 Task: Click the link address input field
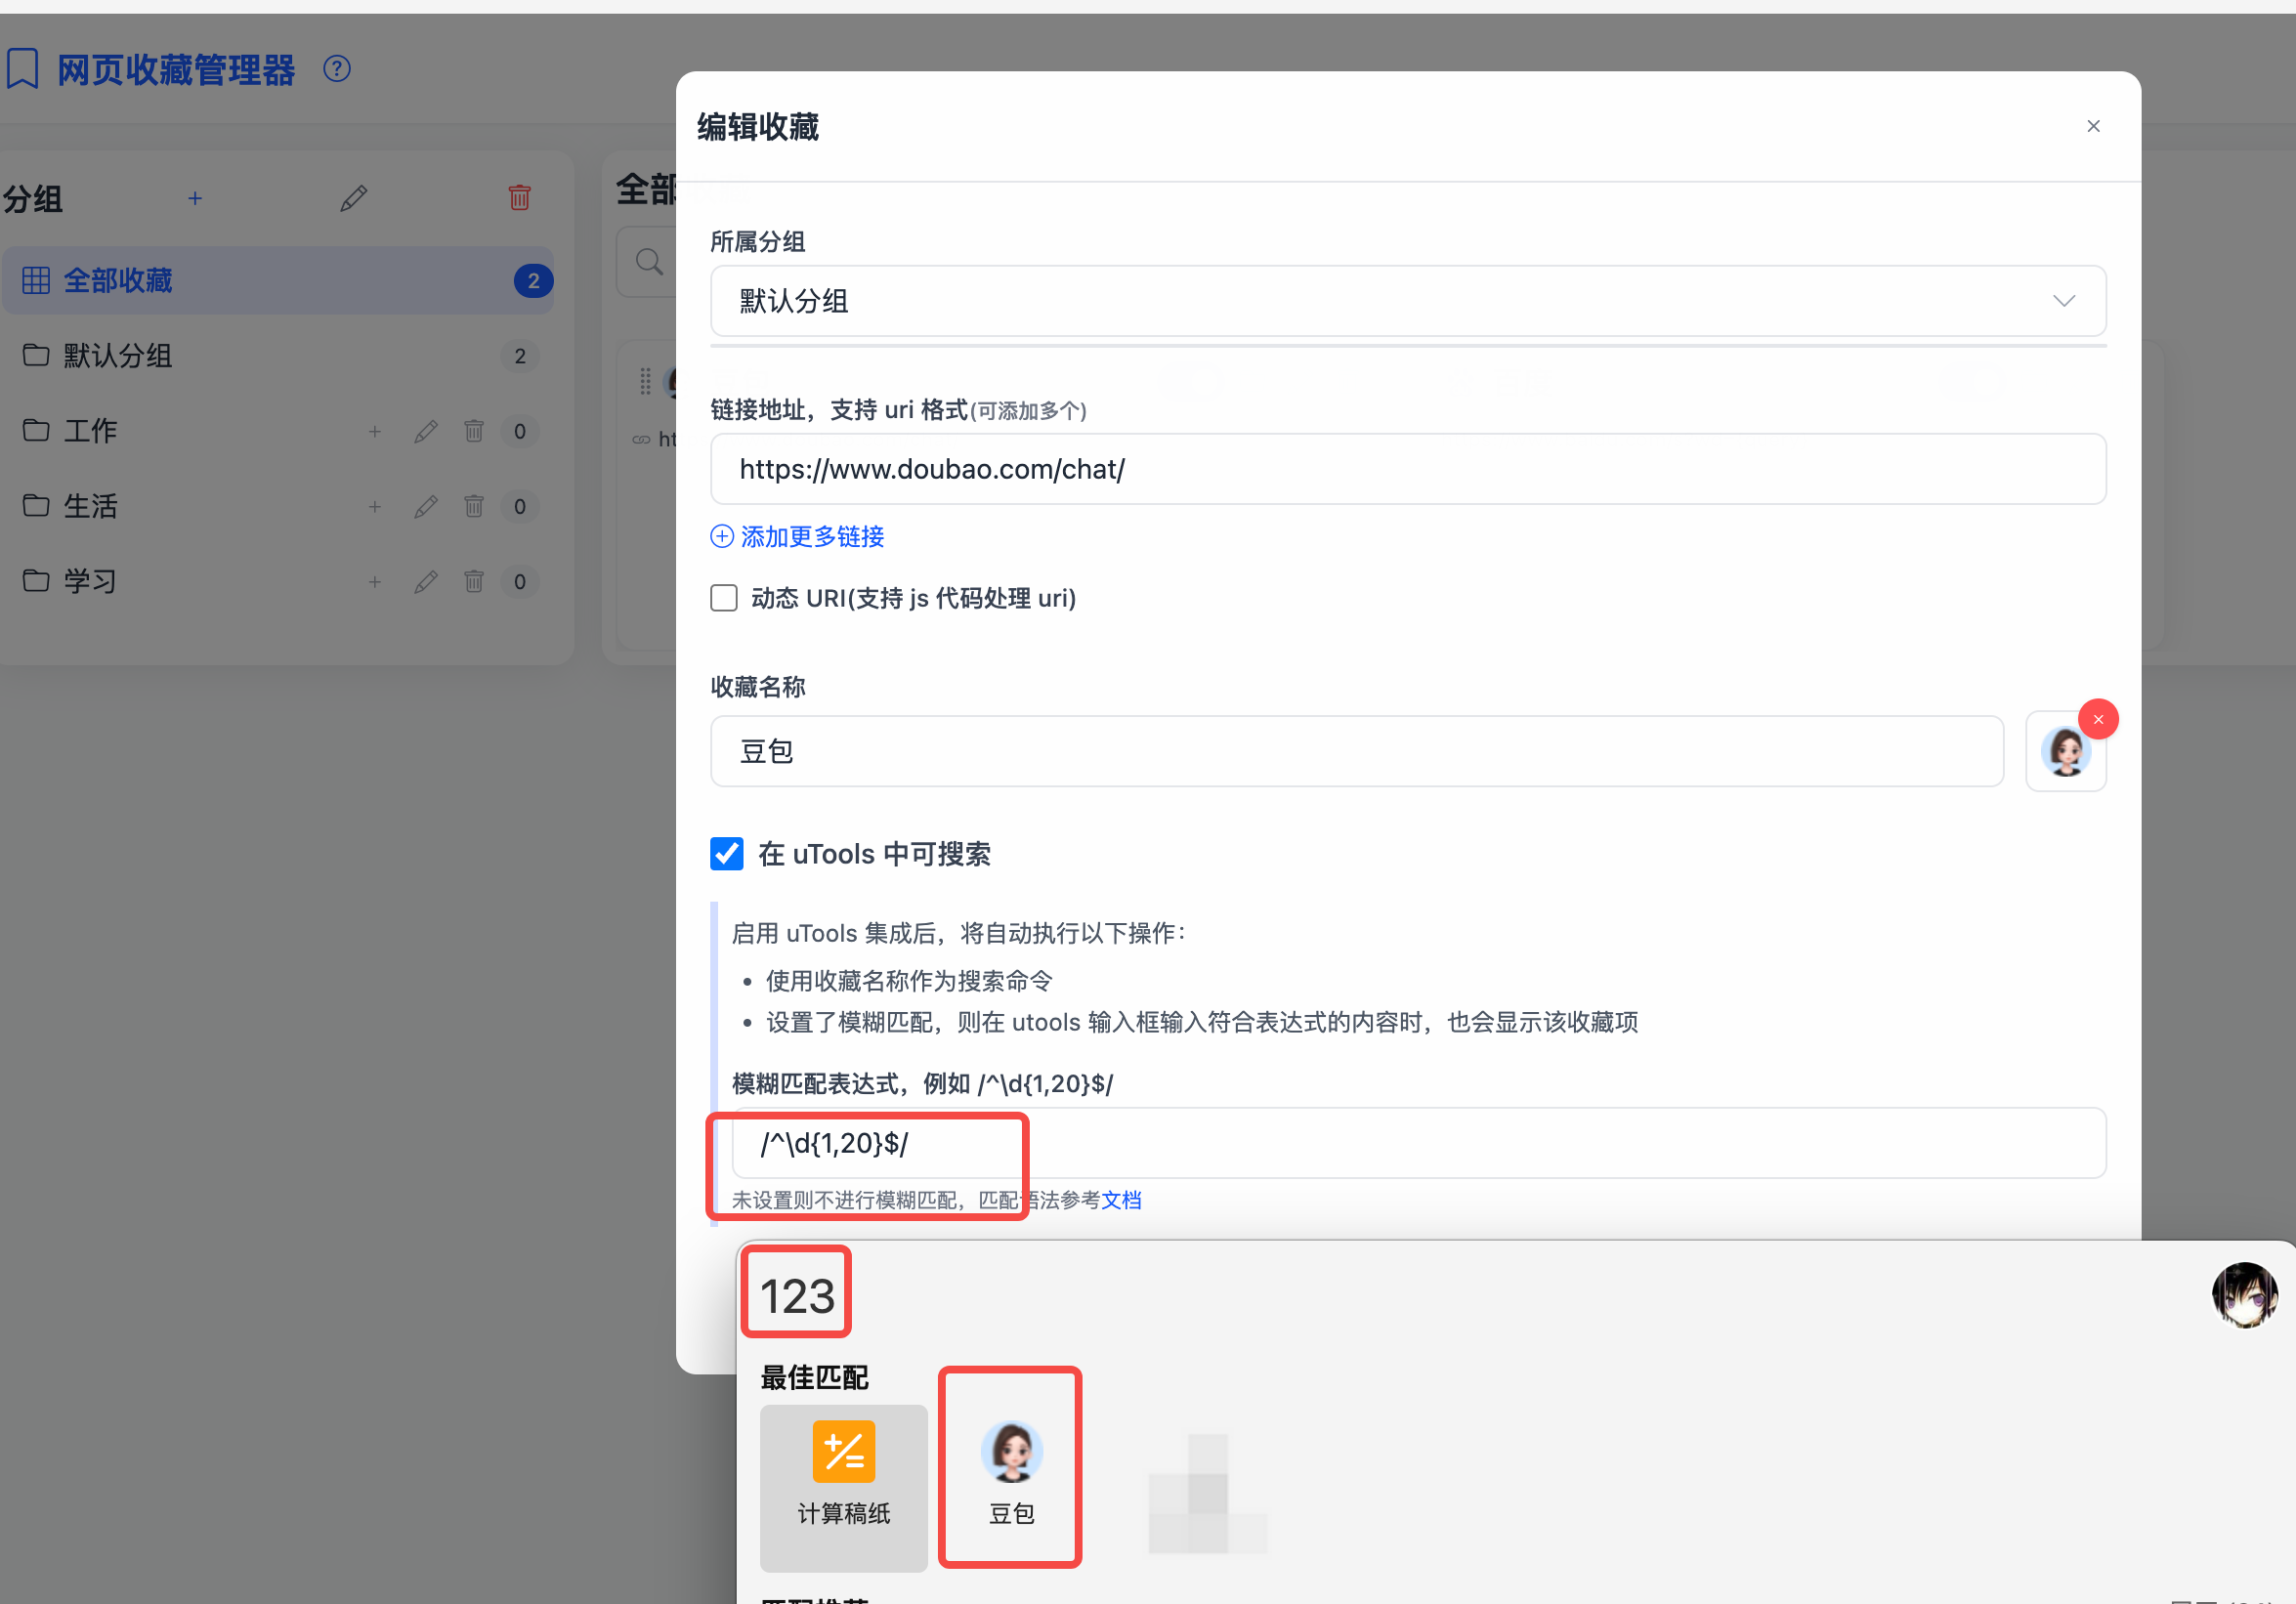pyautogui.click(x=1407, y=469)
